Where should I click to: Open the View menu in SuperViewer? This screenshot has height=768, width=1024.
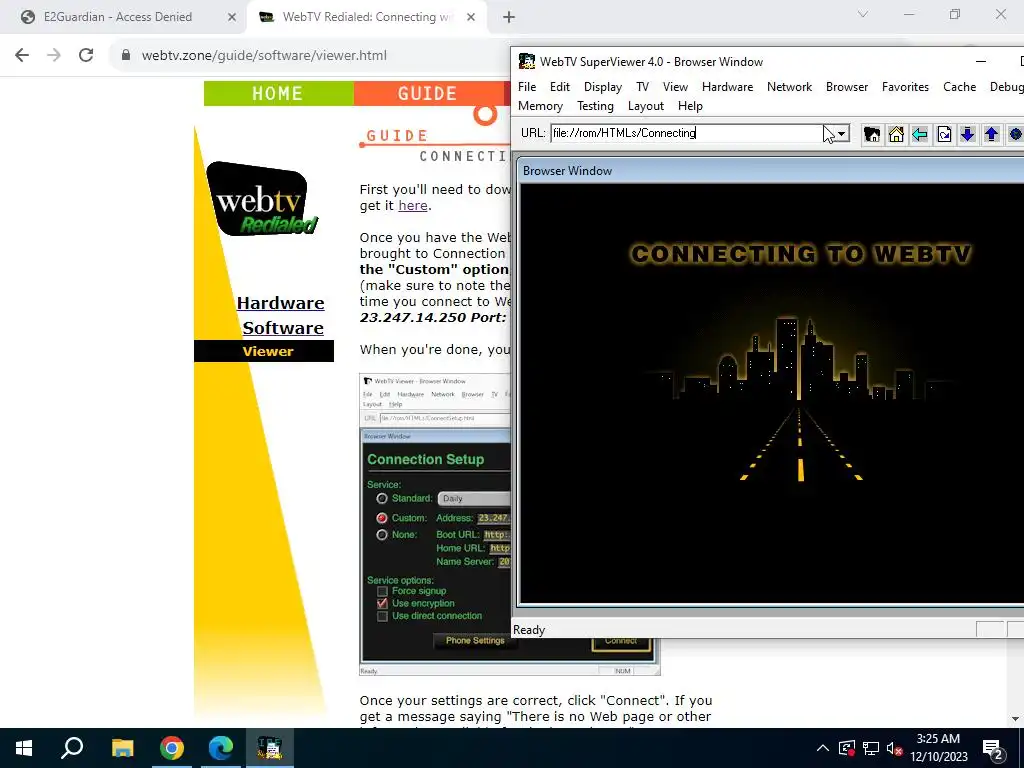(675, 87)
